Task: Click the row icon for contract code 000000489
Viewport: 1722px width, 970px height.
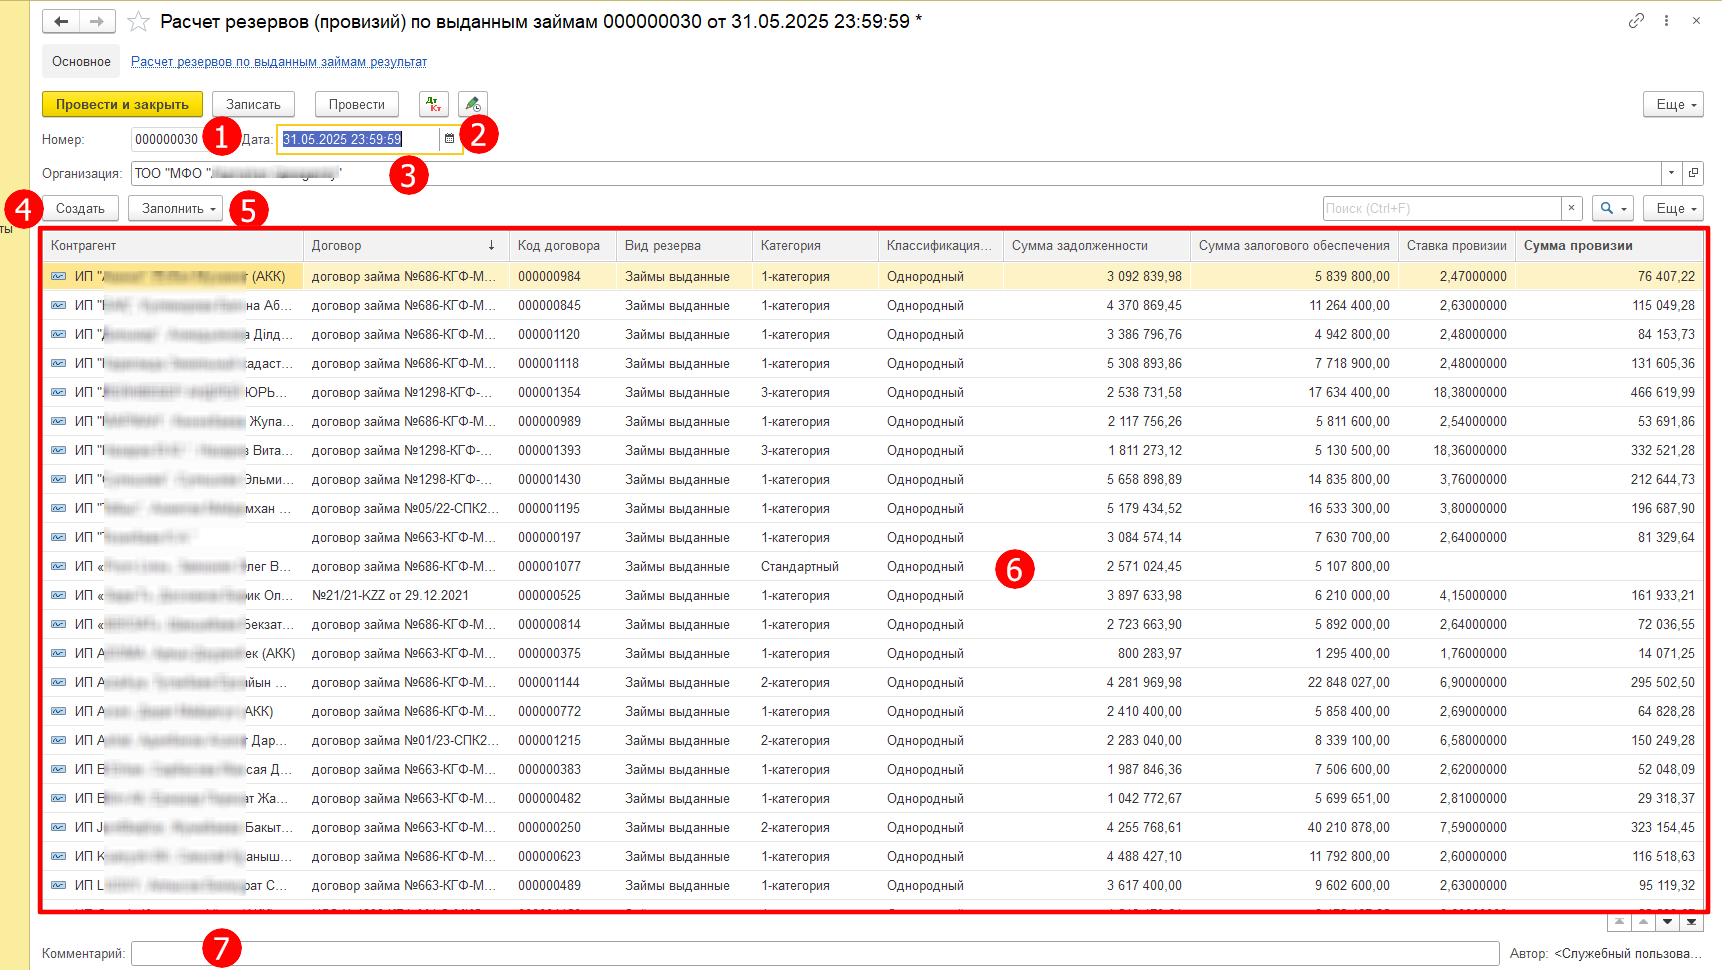Action: click(x=58, y=885)
